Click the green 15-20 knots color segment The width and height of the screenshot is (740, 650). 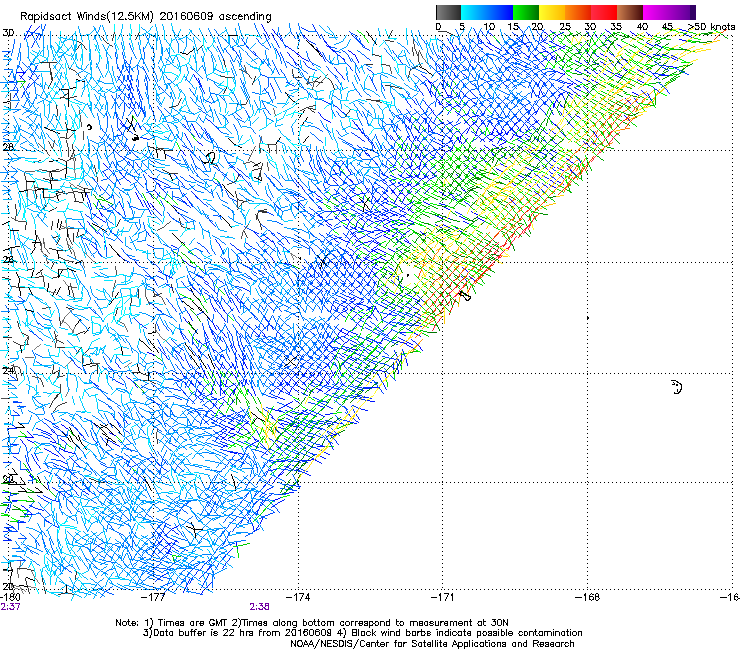click(x=526, y=12)
